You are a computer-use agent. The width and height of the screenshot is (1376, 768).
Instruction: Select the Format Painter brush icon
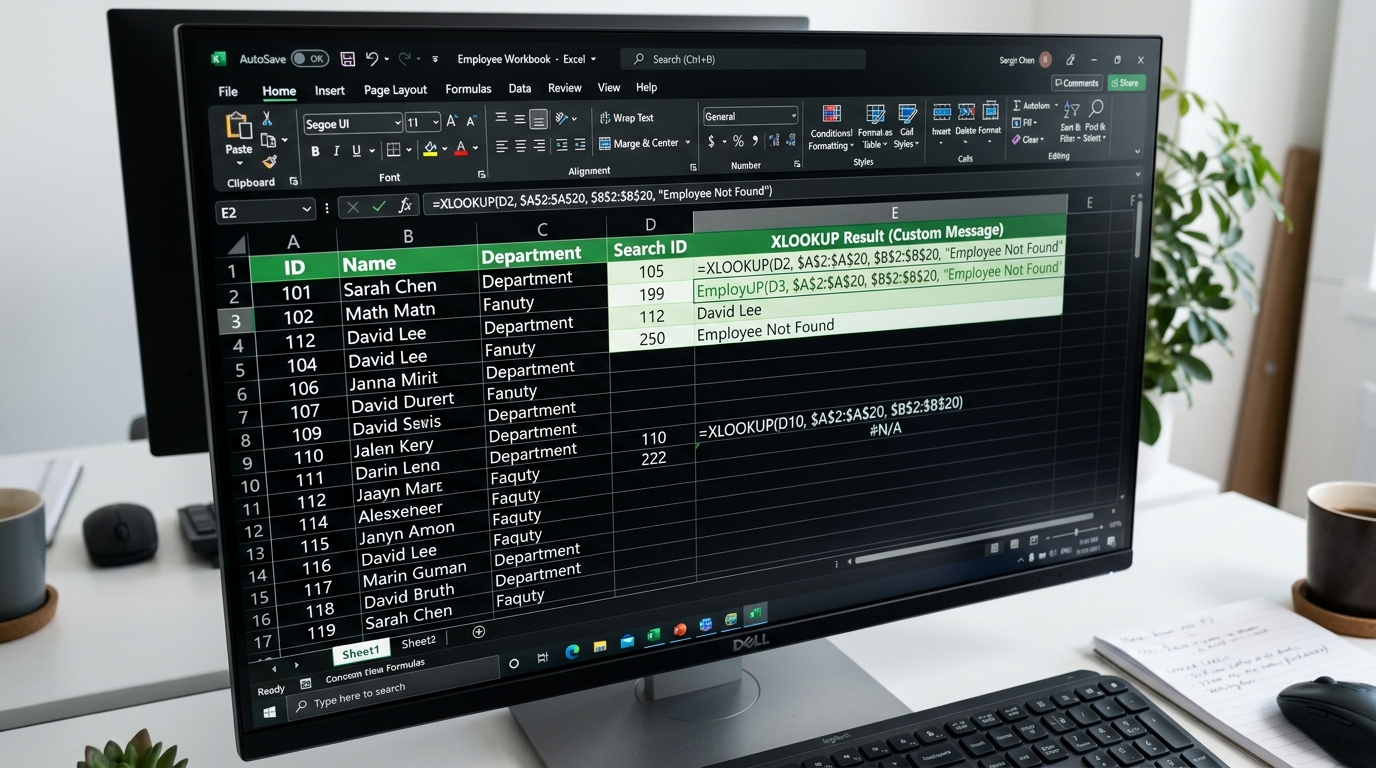(x=269, y=162)
